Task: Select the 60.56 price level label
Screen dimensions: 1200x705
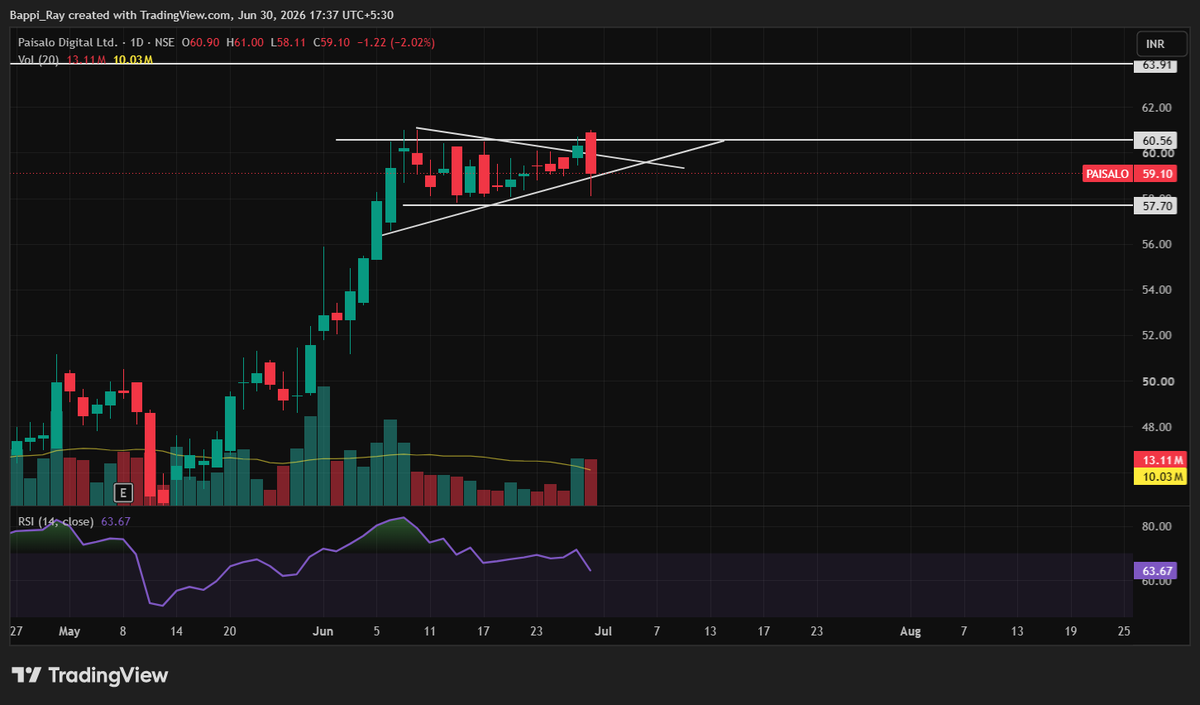Action: pos(1158,141)
